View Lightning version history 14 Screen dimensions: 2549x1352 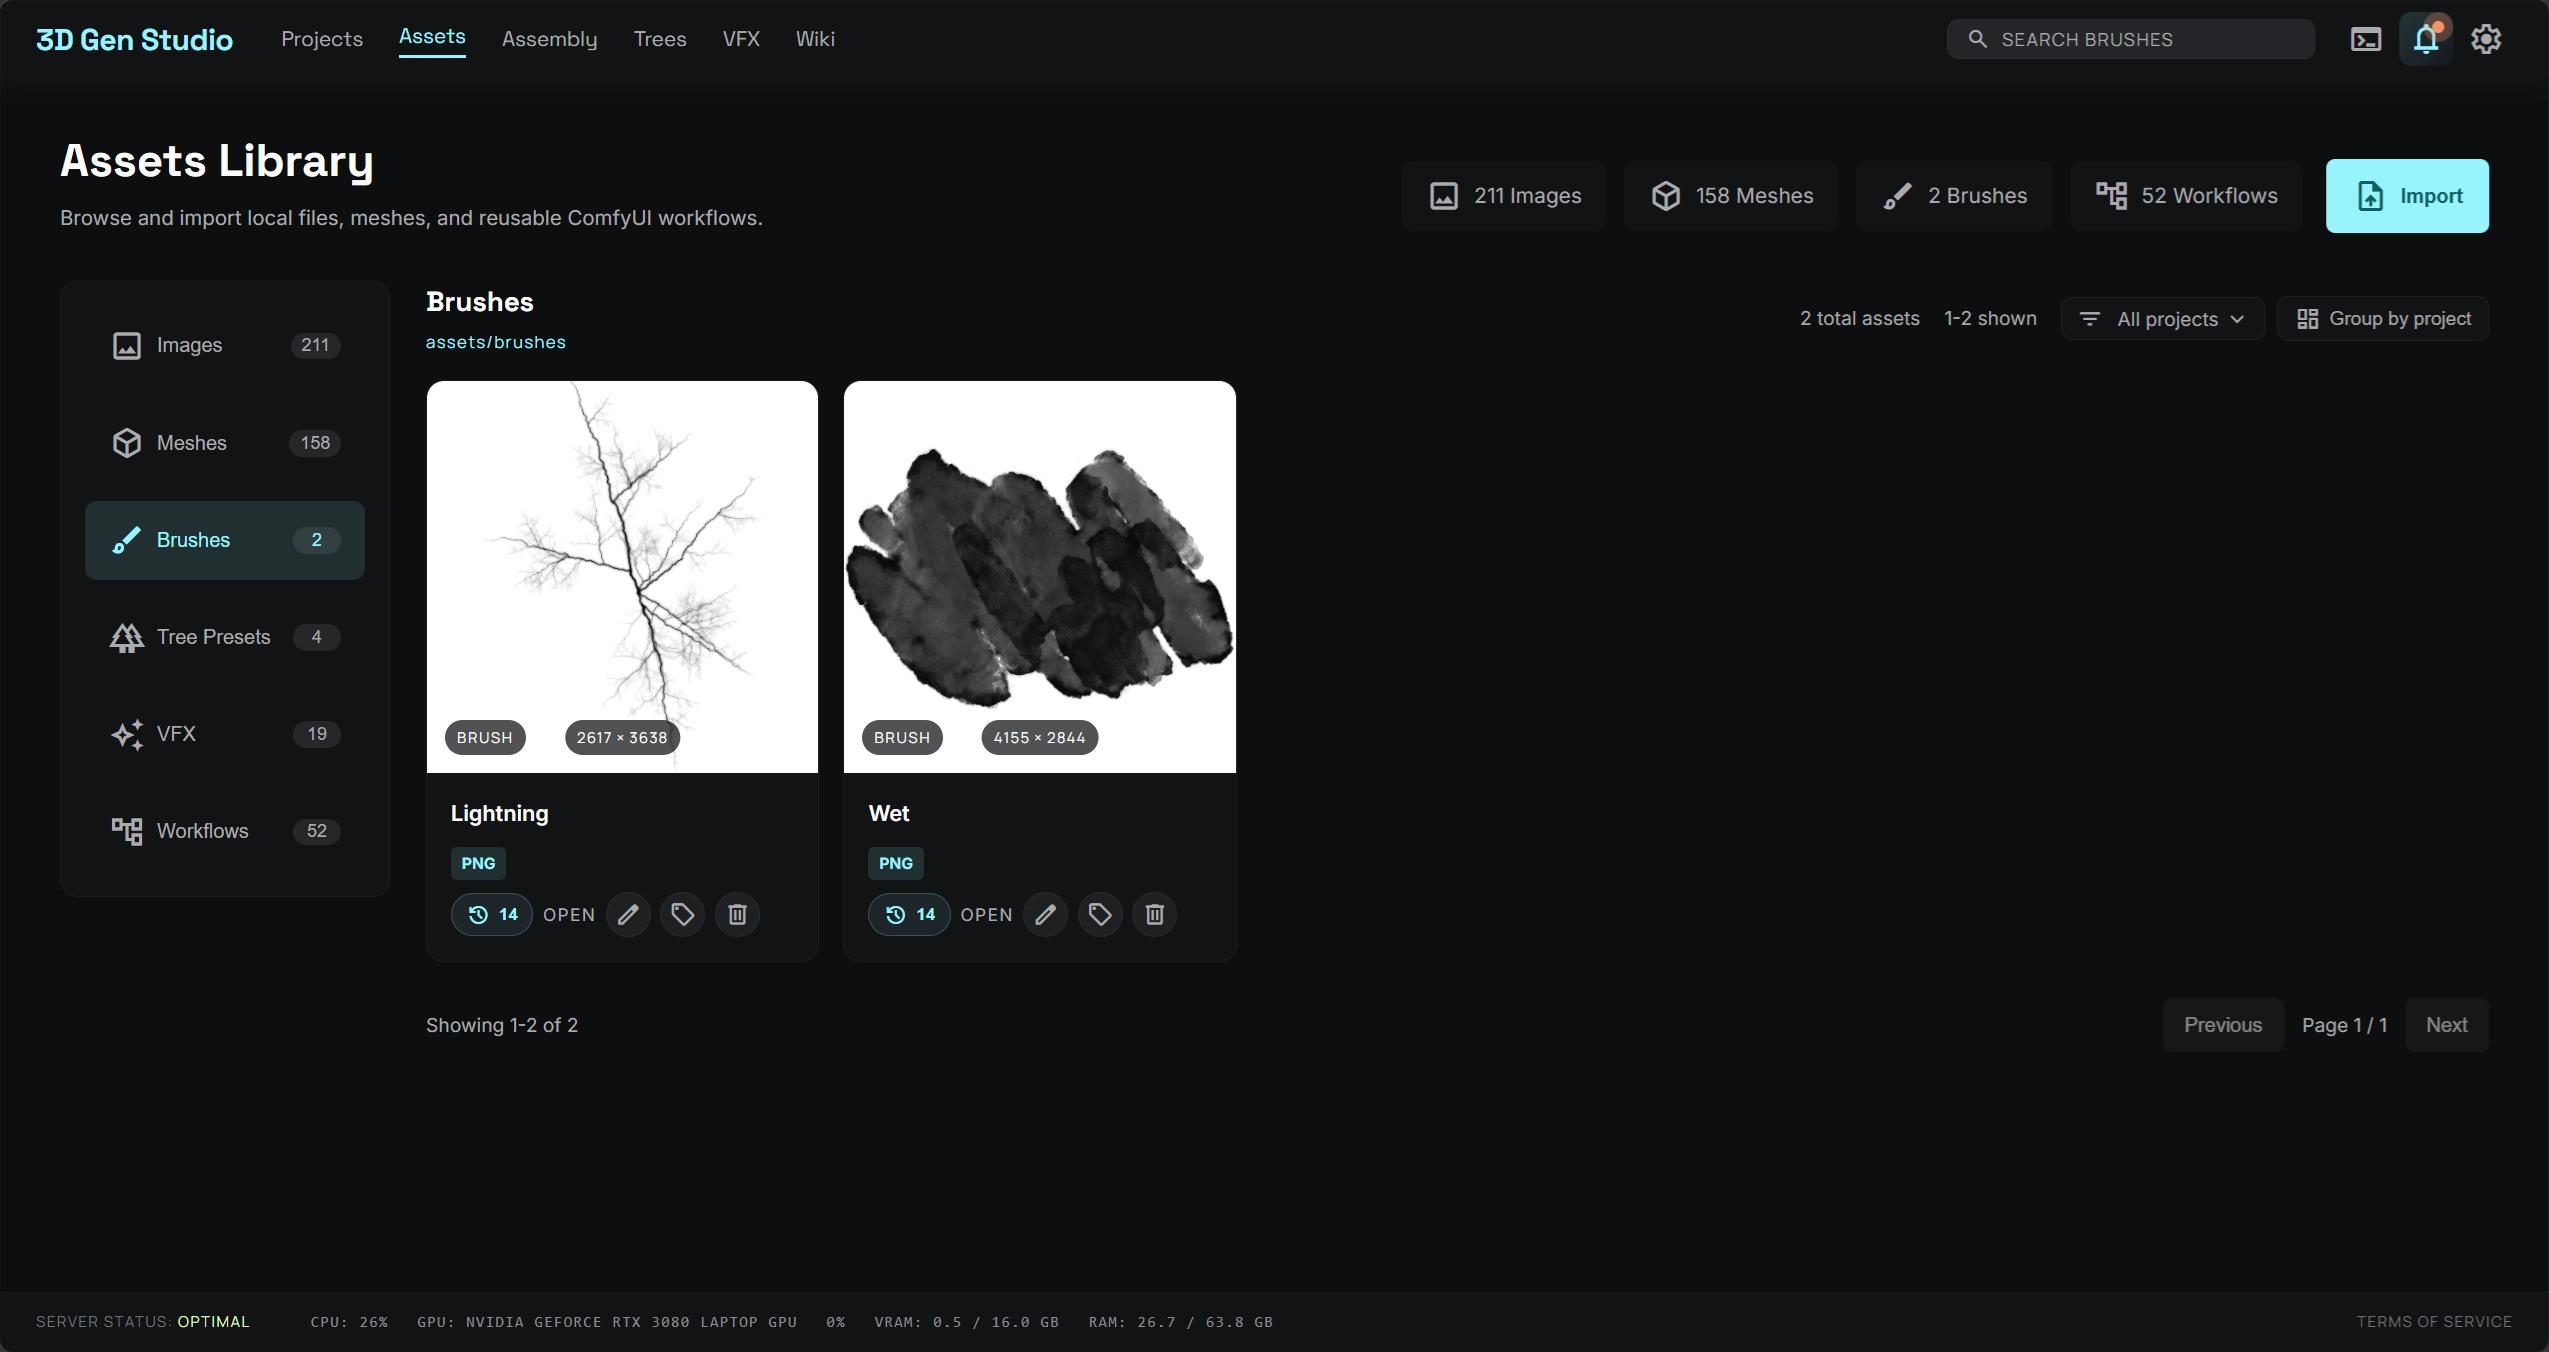click(491, 914)
